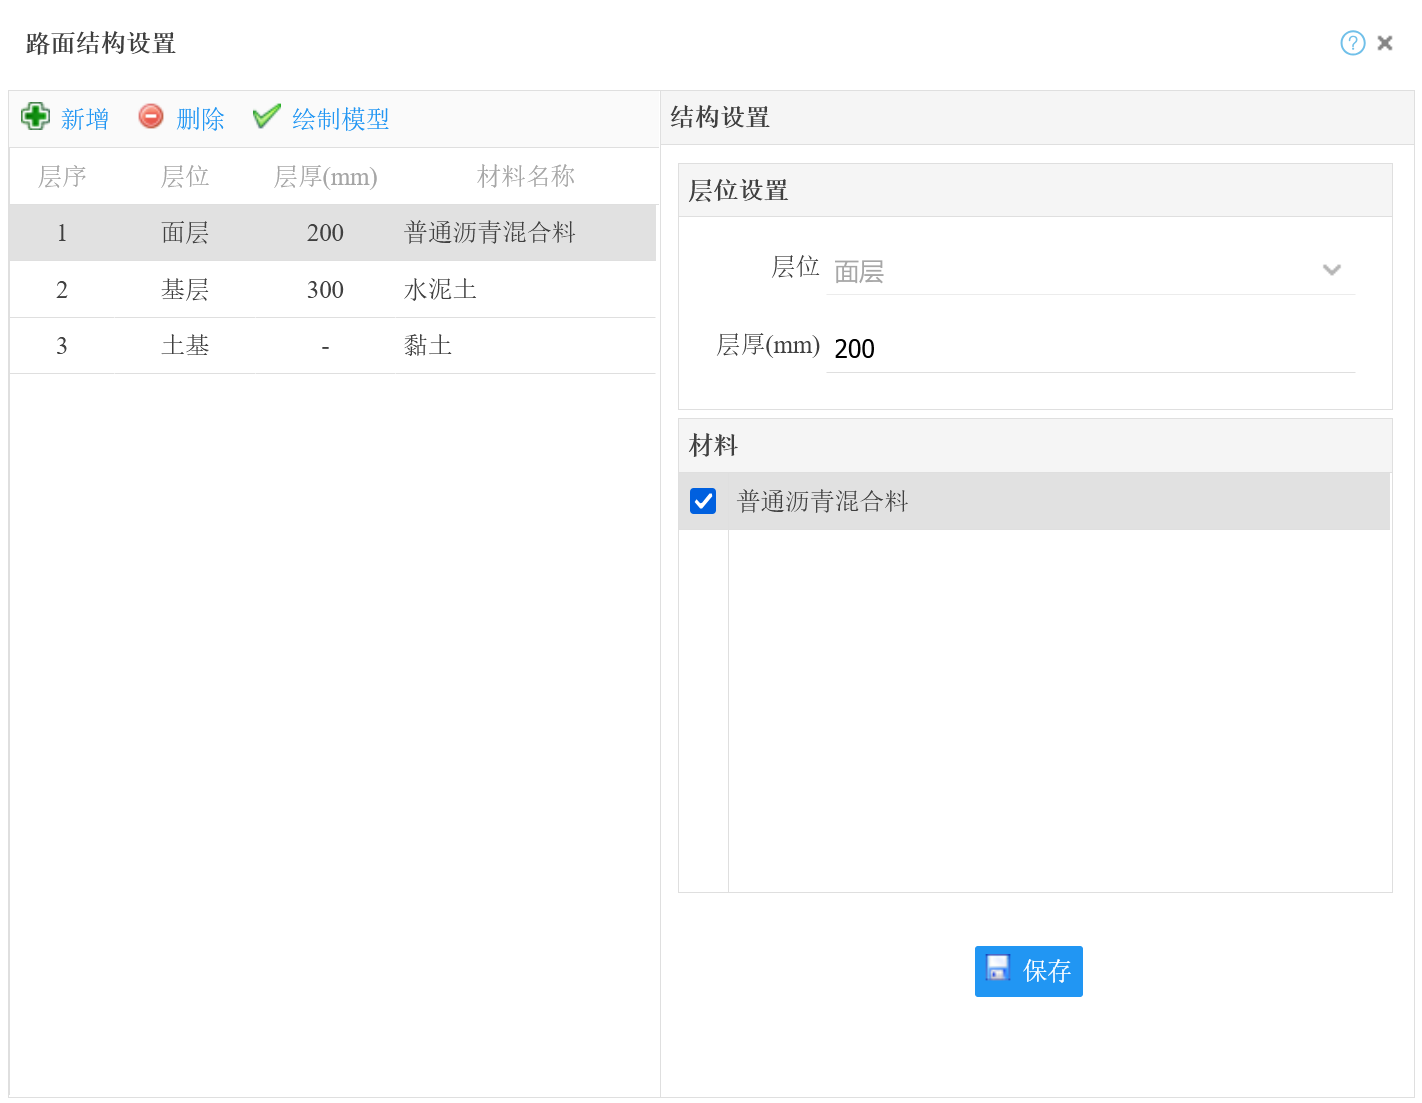Screen dimensions: 1422x1103
Task: Click the 层厚(mm) input field
Action: click(x=1090, y=349)
